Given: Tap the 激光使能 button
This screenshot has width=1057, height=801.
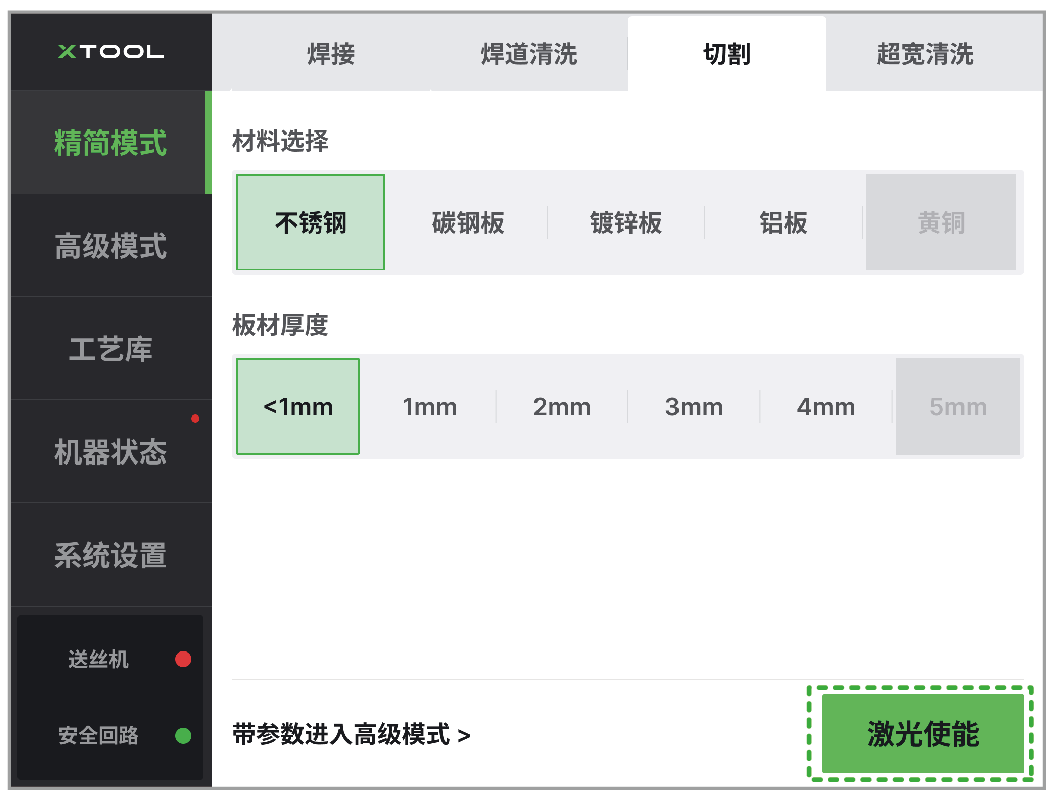Looking at the screenshot, I should [x=923, y=734].
